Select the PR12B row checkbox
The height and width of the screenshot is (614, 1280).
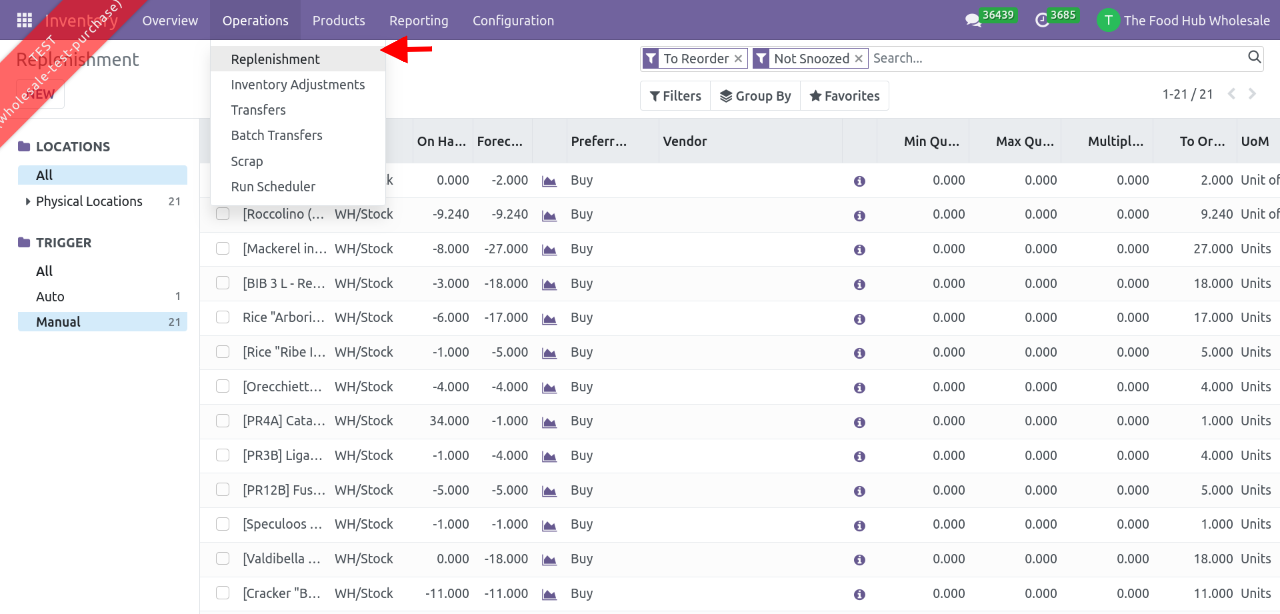click(x=223, y=490)
